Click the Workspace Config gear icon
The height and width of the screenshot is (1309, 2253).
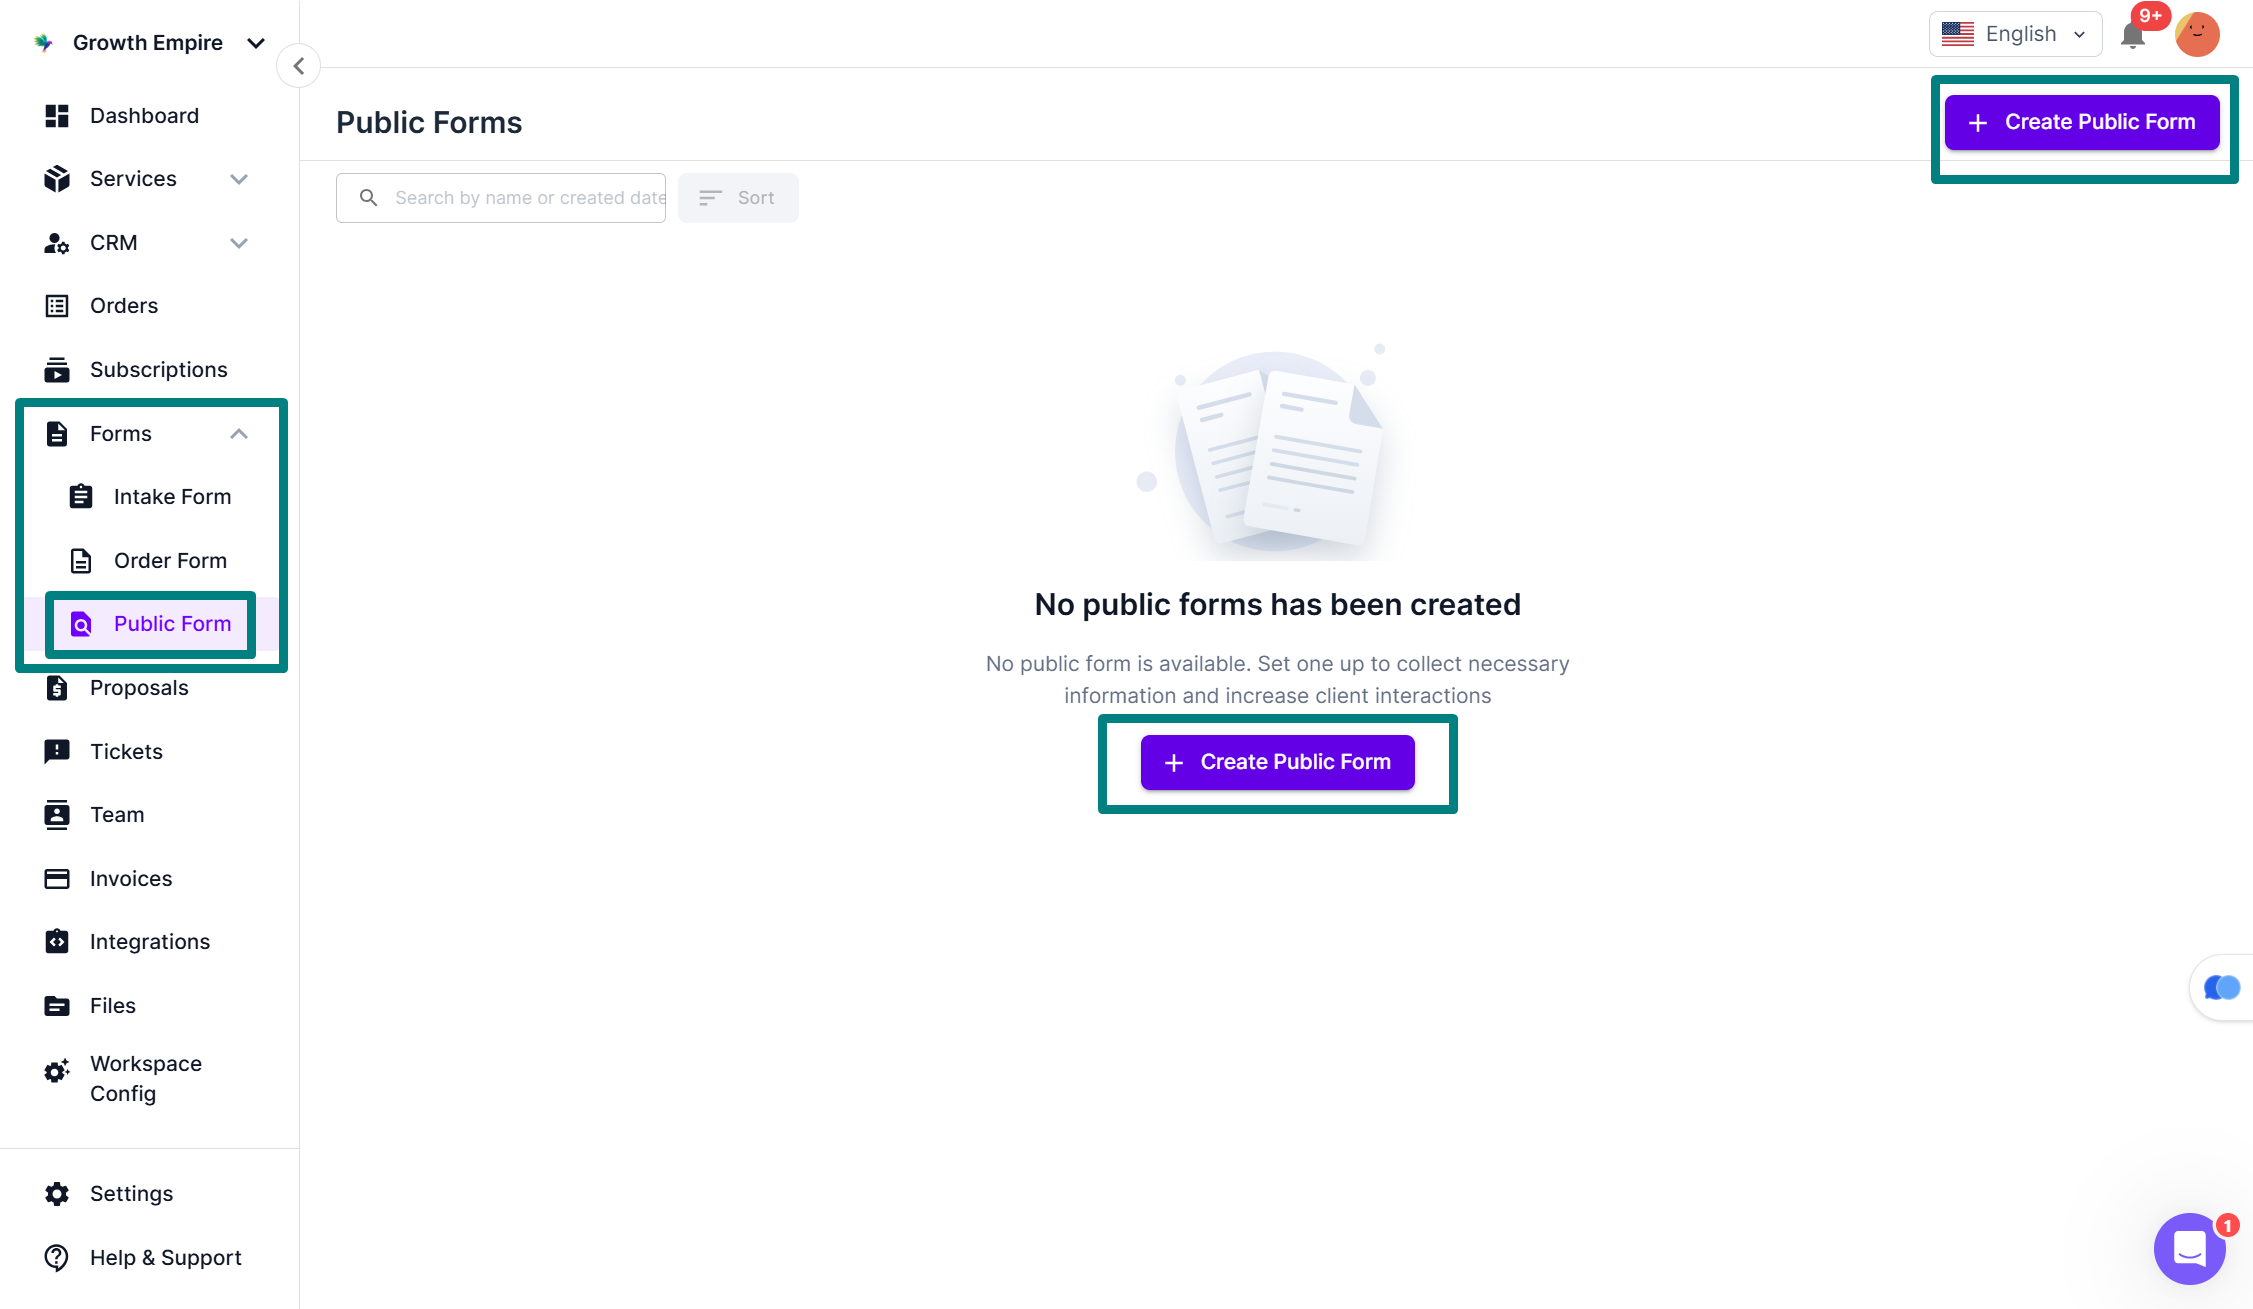coord(57,1072)
